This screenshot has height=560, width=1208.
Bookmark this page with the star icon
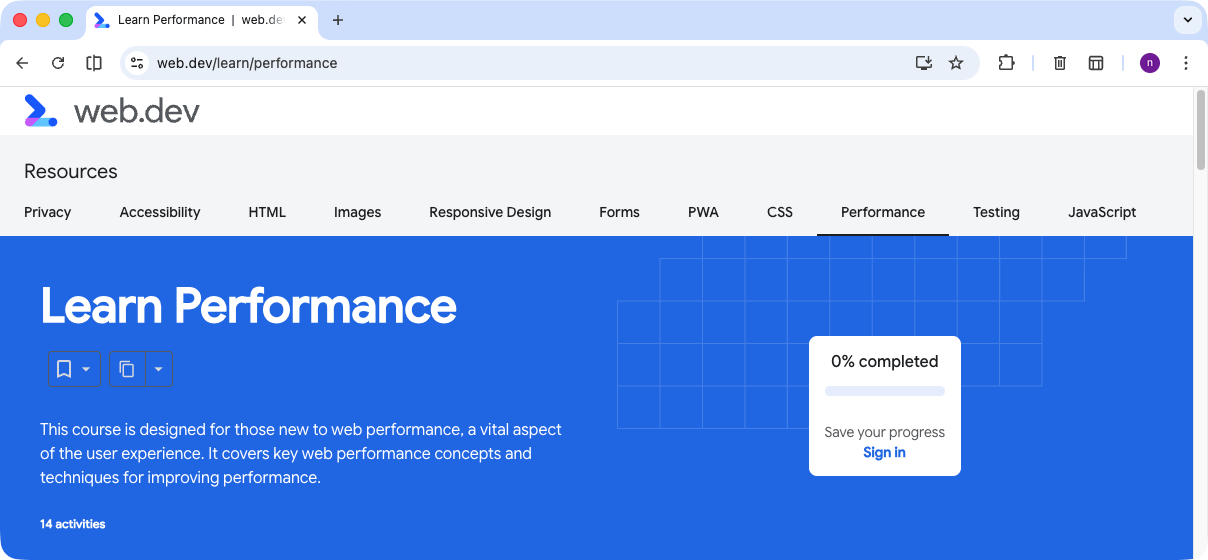tap(956, 63)
